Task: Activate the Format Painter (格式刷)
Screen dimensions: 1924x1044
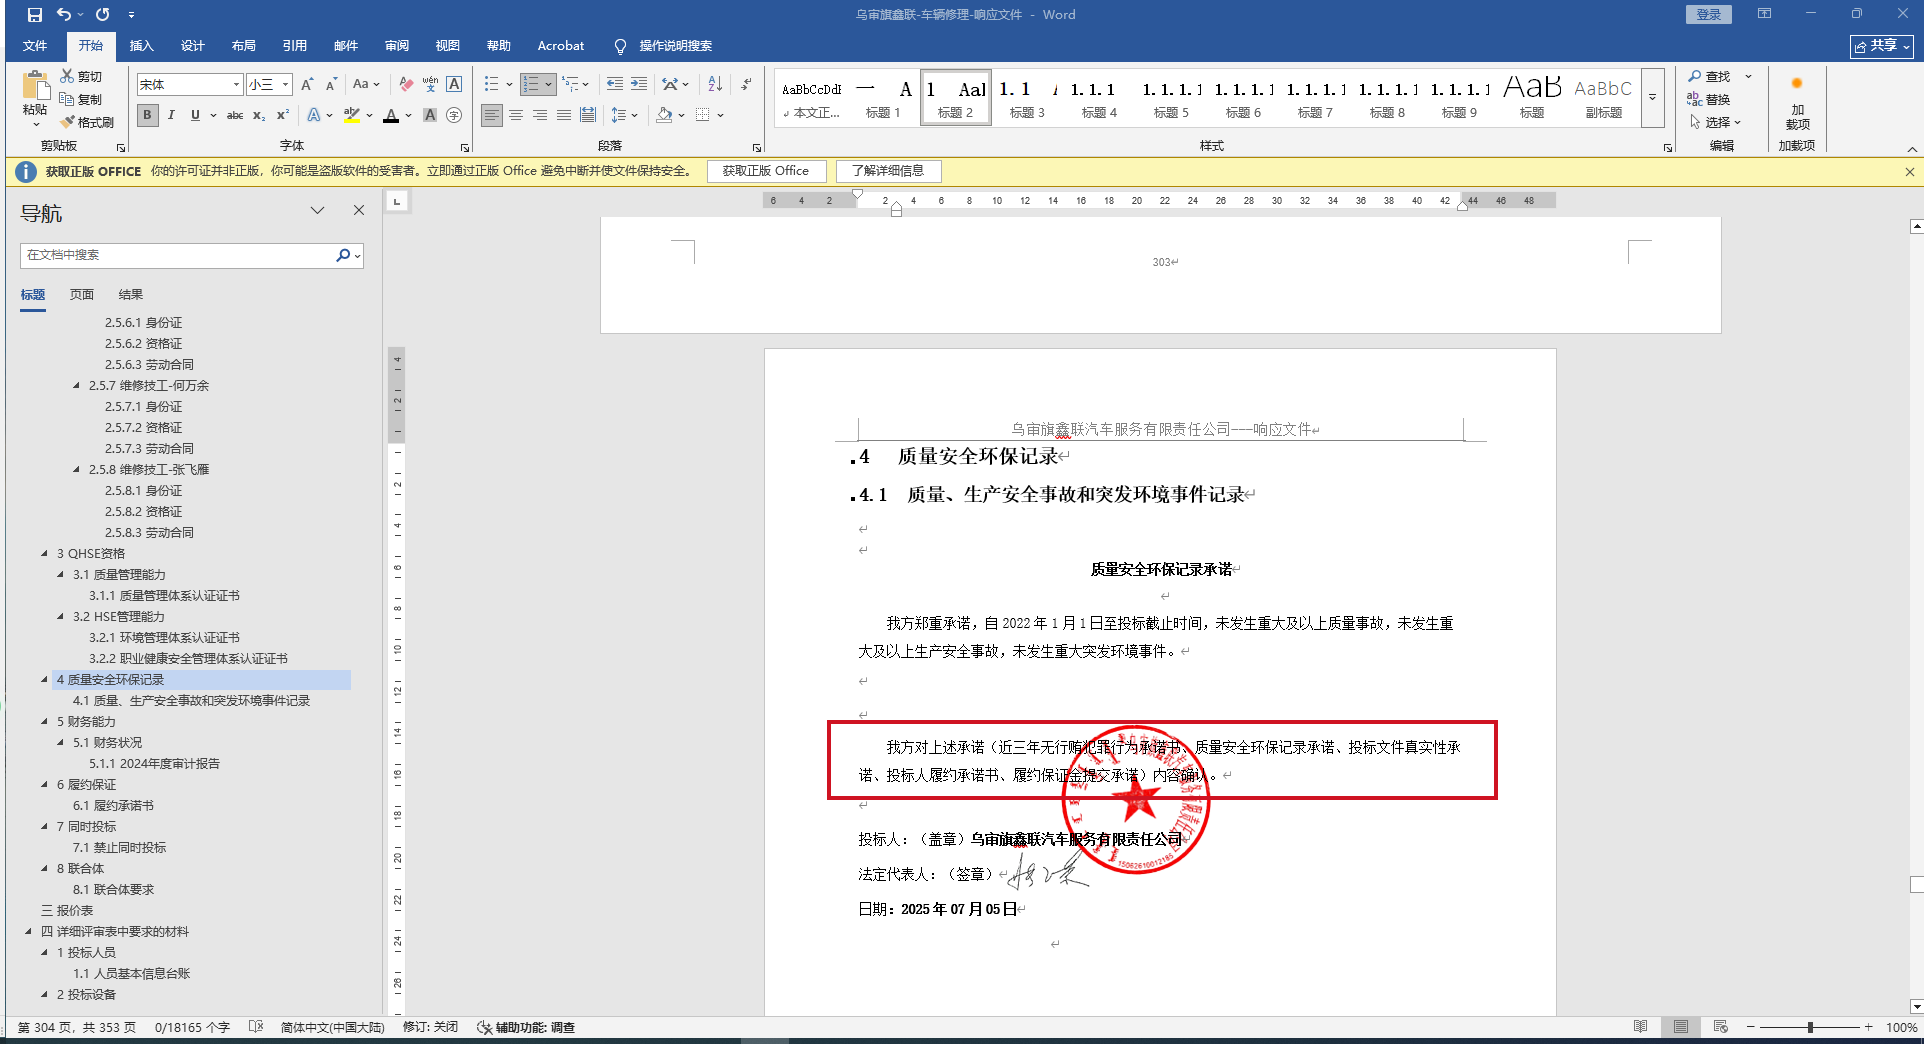Action: point(87,122)
